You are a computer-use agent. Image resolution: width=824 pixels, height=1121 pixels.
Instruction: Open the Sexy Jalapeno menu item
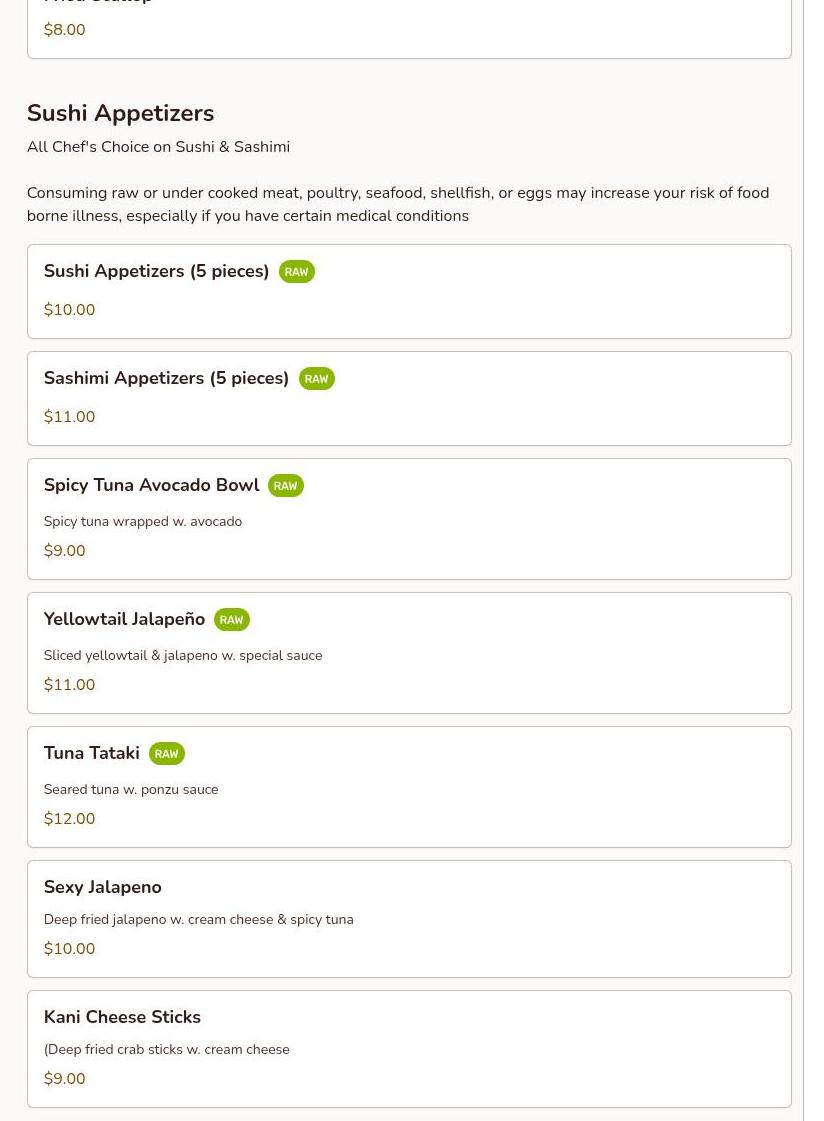[102, 887]
